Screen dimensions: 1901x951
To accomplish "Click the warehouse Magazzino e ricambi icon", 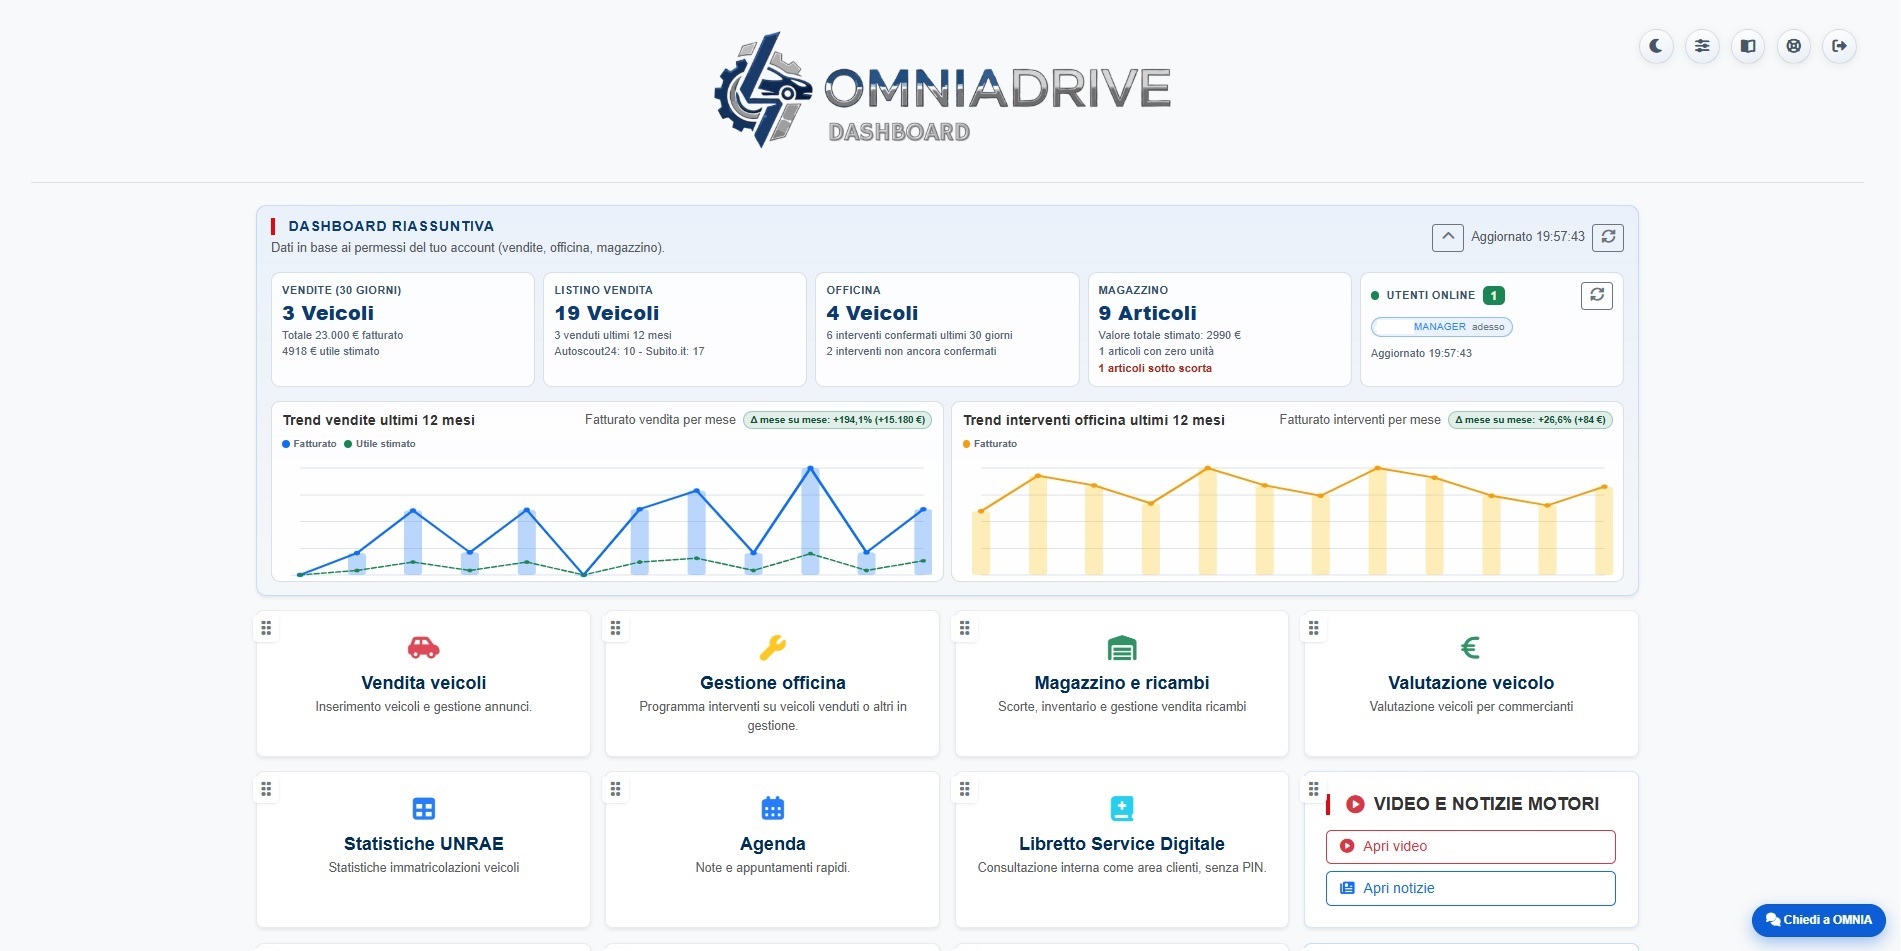I will pos(1122,648).
